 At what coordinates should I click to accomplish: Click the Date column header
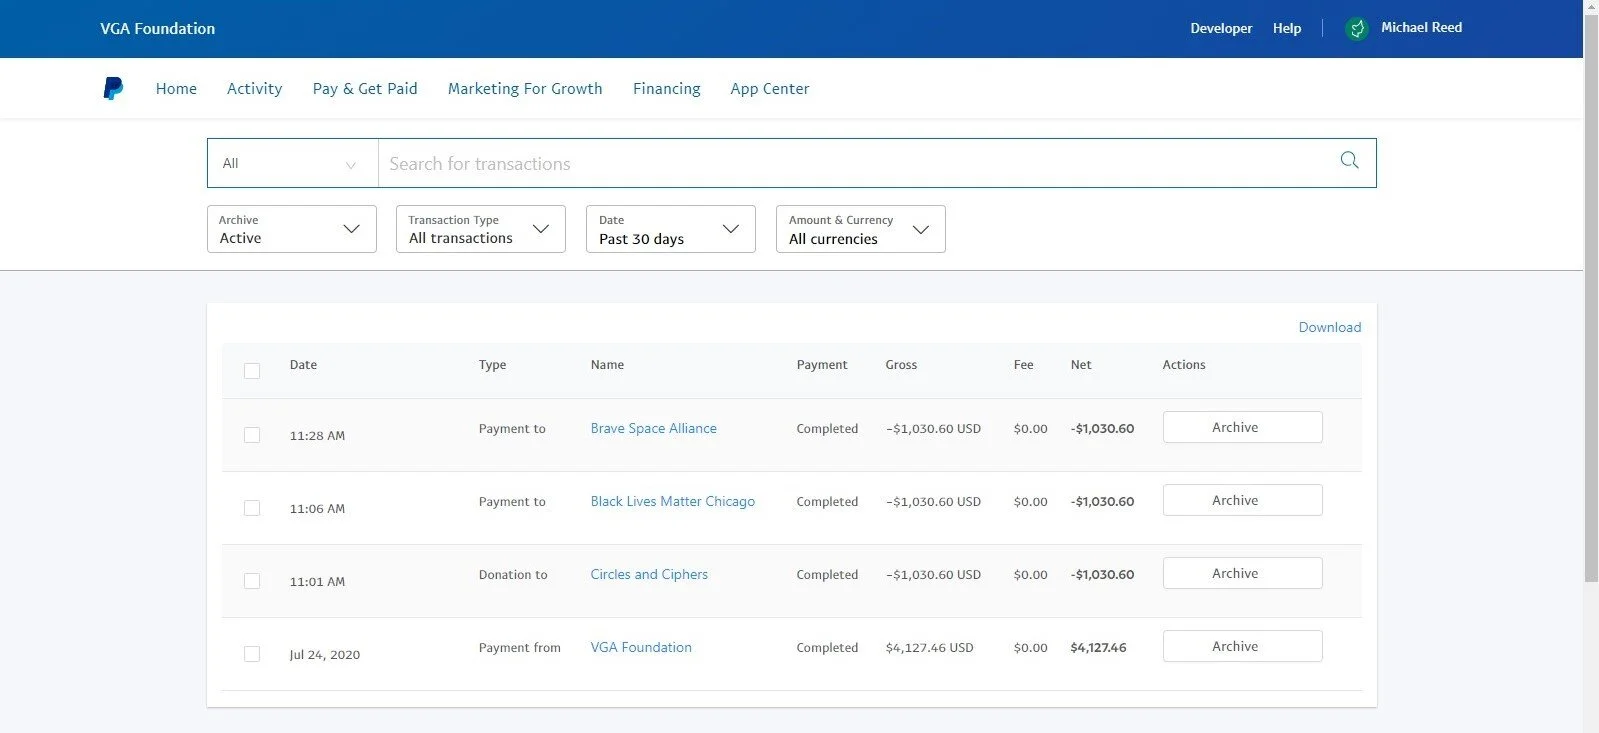coord(303,365)
